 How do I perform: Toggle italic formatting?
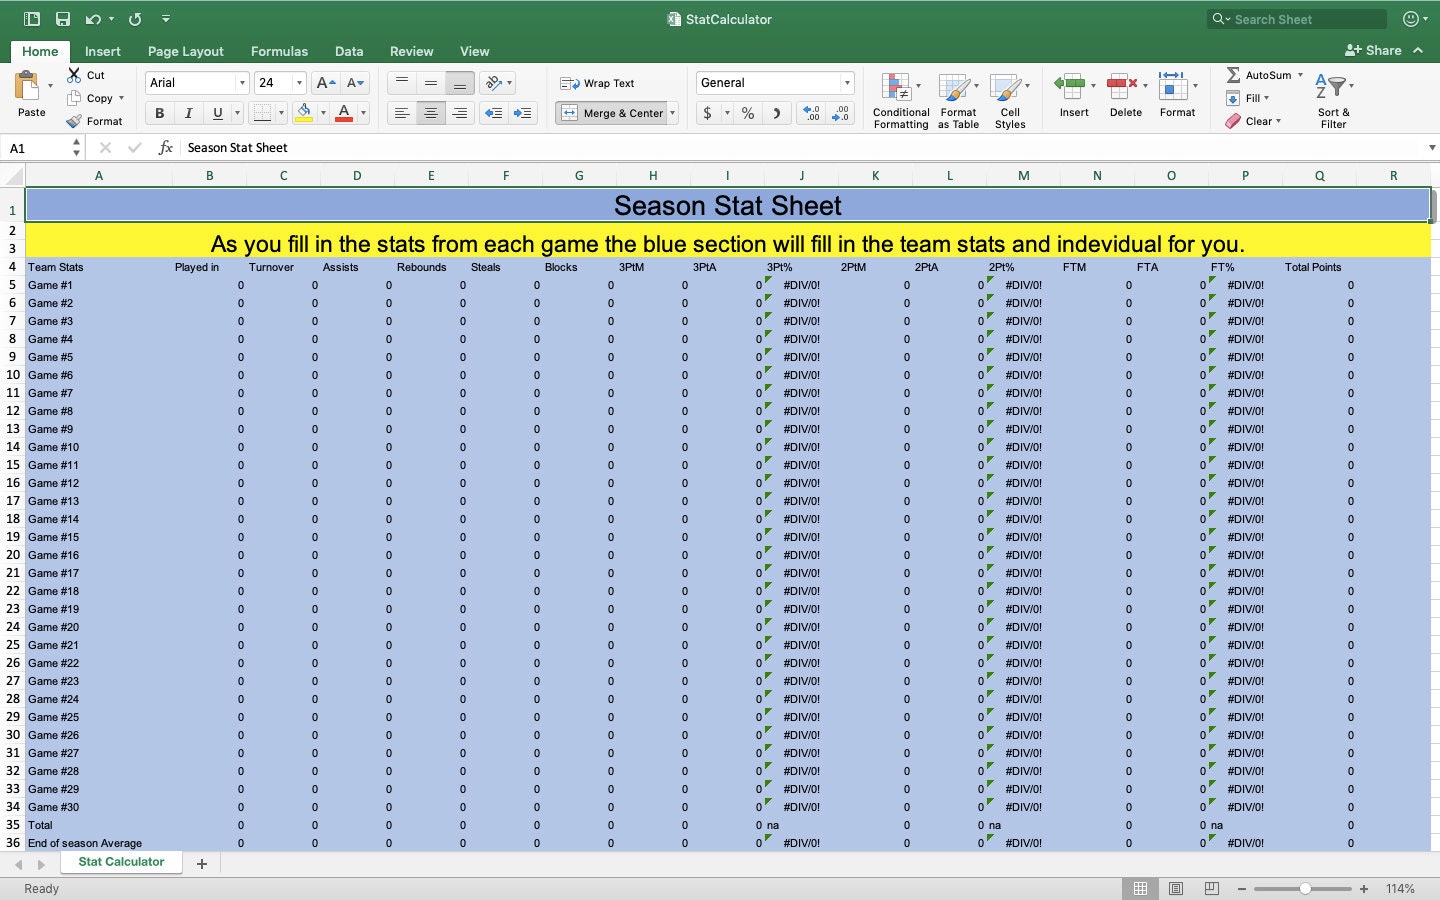(x=188, y=113)
